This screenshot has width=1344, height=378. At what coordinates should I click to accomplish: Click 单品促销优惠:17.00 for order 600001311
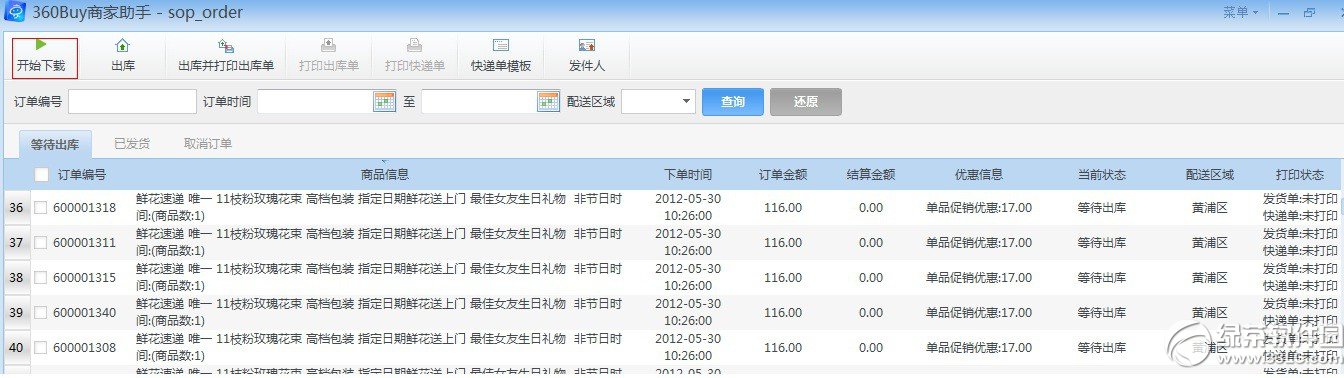[979, 243]
